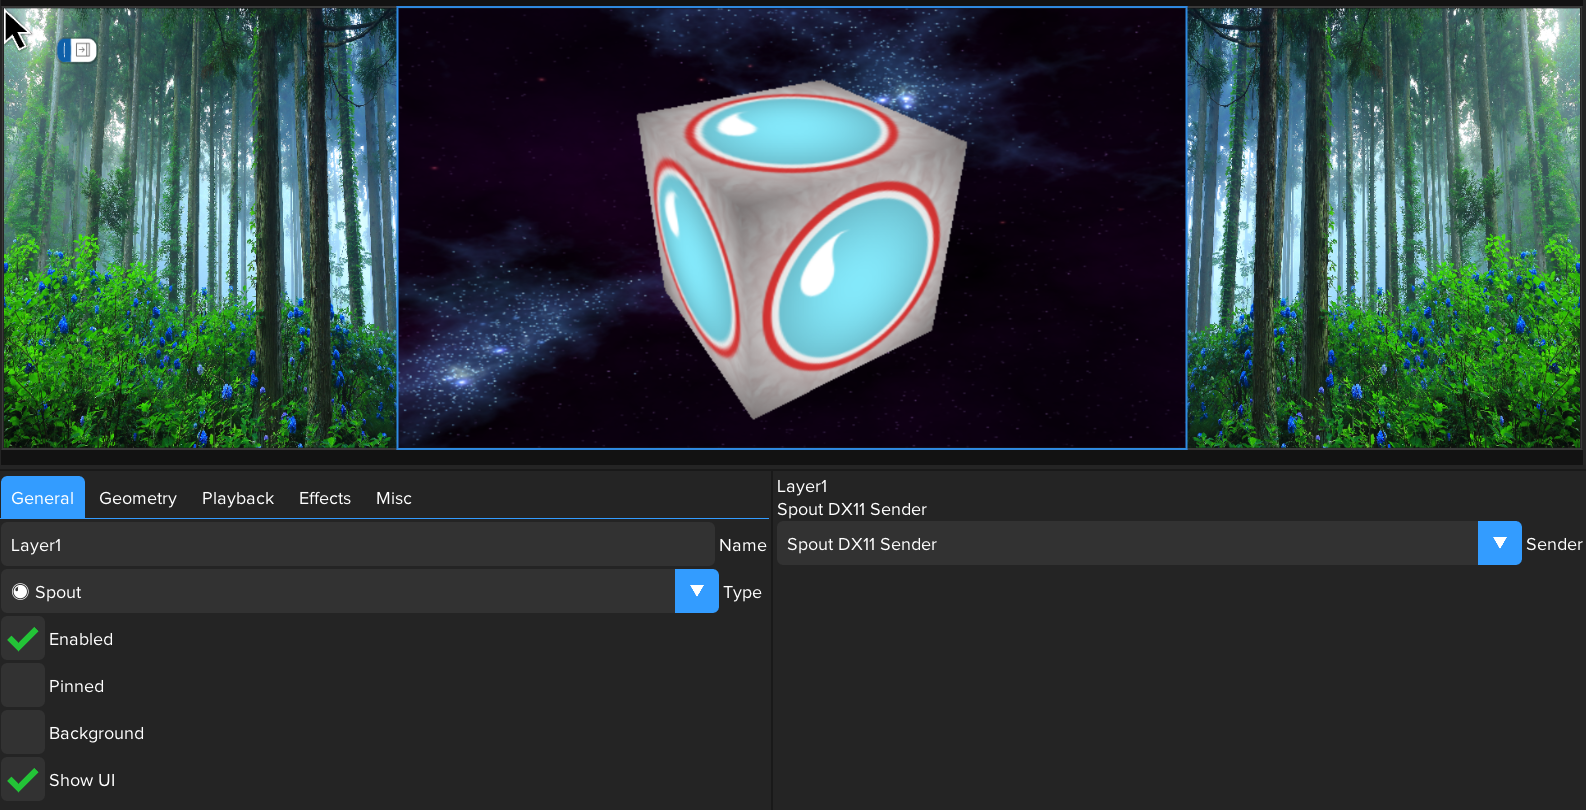The image size is (1586, 810).
Task: Open the Type dropdown using its blue arrow
Action: 697,591
